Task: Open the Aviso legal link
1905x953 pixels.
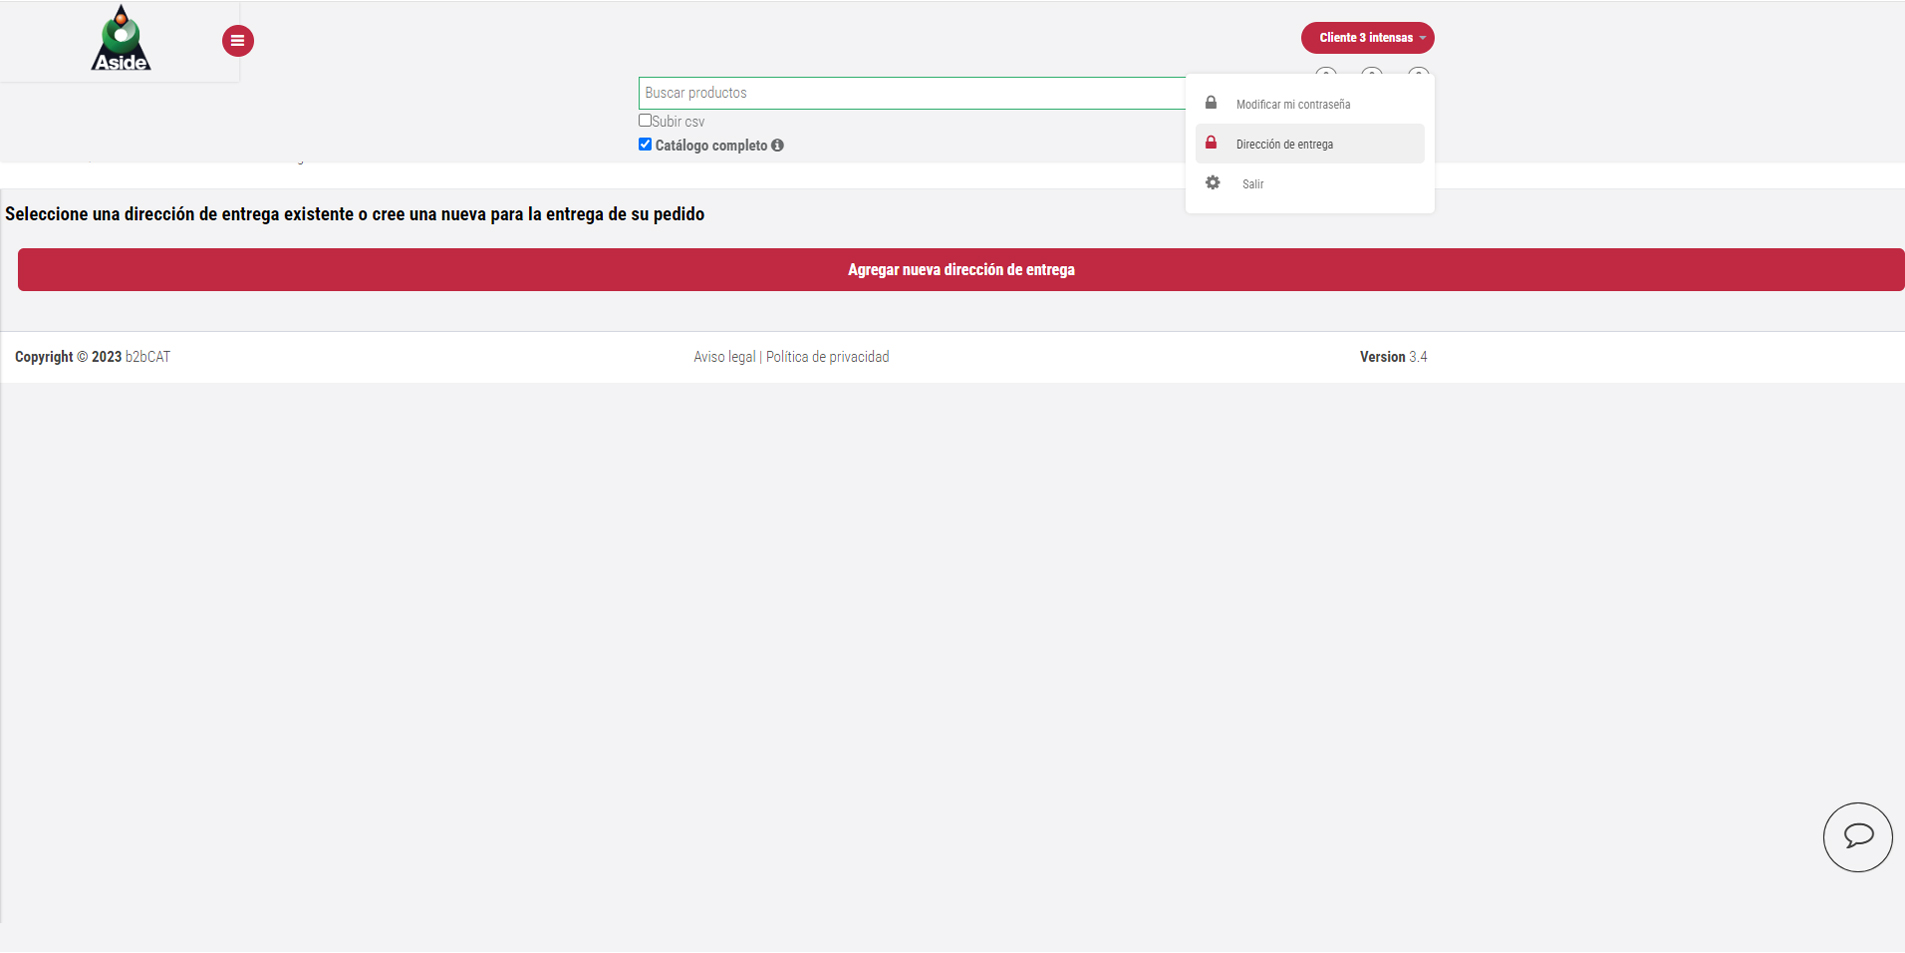Action: pos(724,357)
